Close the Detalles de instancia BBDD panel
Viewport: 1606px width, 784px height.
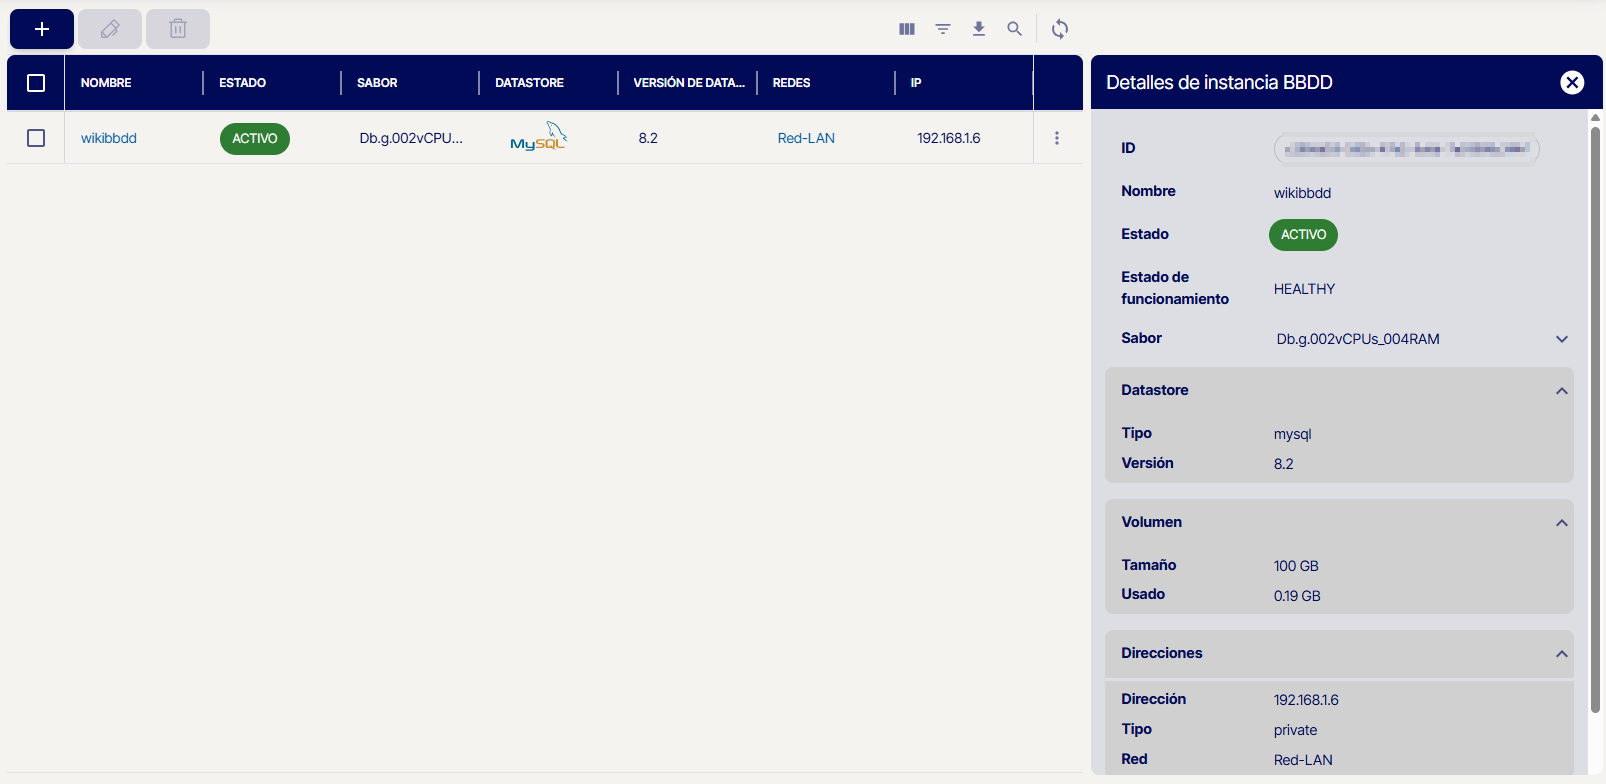click(1572, 82)
